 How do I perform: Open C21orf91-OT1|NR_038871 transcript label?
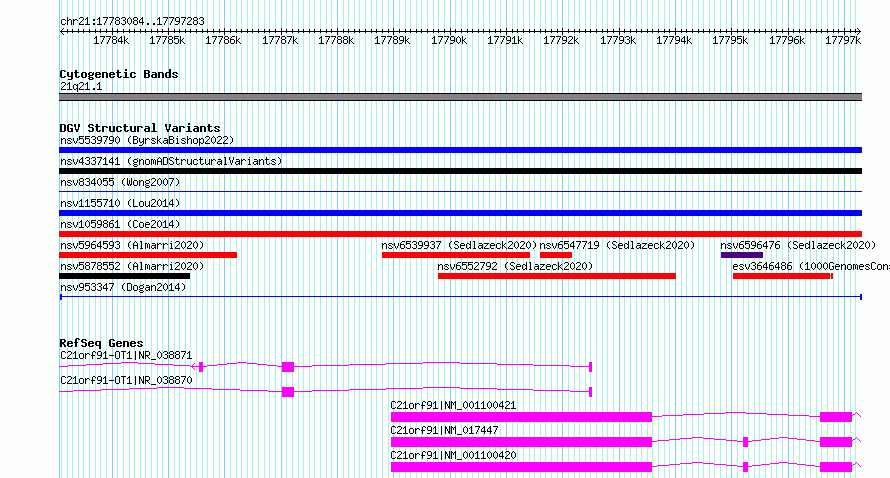click(126, 355)
